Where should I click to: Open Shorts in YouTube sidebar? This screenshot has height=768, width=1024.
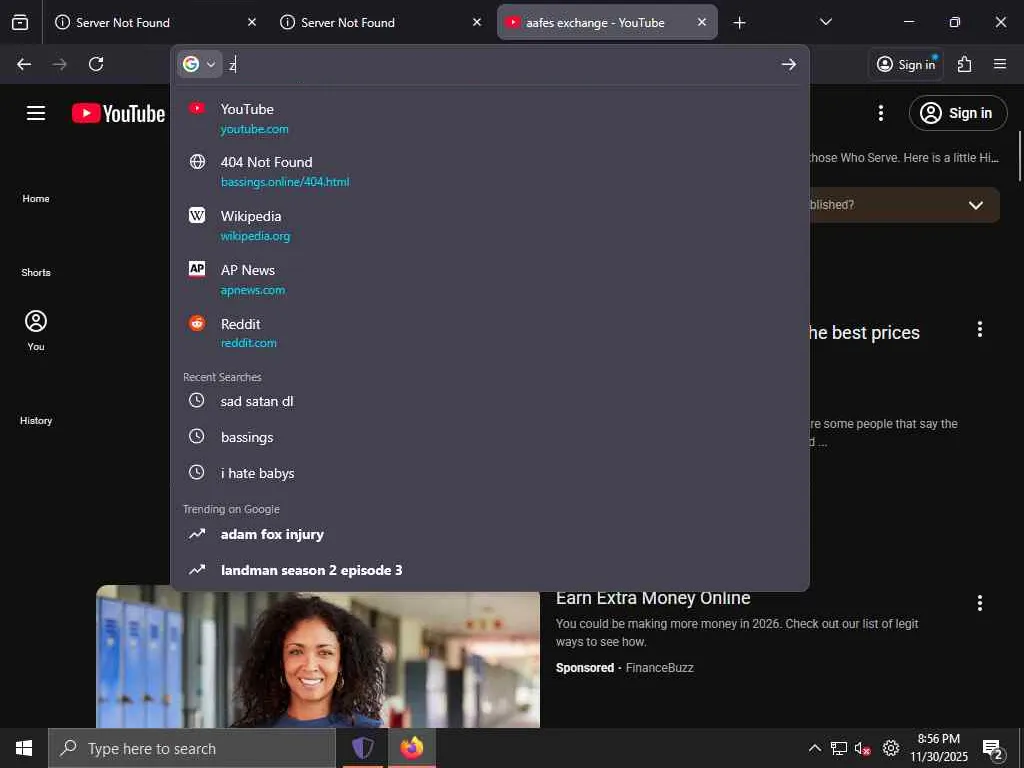click(x=36, y=272)
